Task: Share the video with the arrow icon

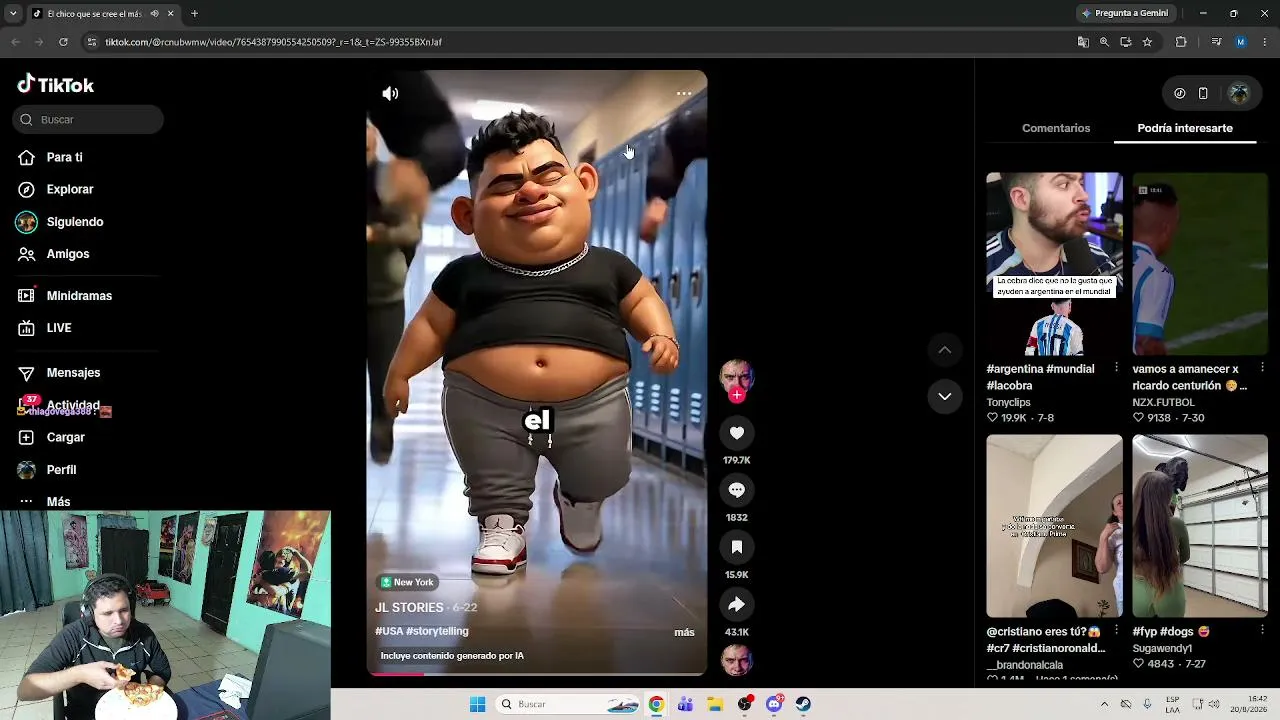Action: pyautogui.click(x=737, y=604)
